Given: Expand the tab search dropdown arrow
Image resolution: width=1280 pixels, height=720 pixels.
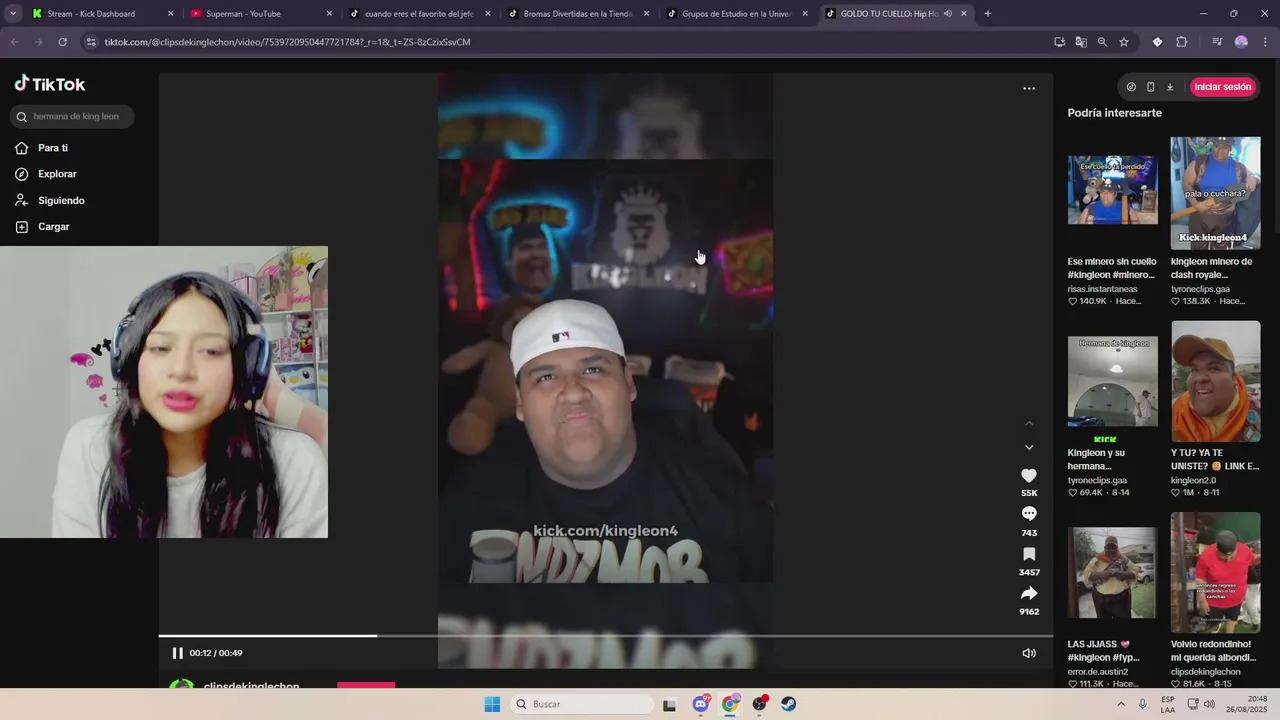Looking at the screenshot, I should click(12, 14).
